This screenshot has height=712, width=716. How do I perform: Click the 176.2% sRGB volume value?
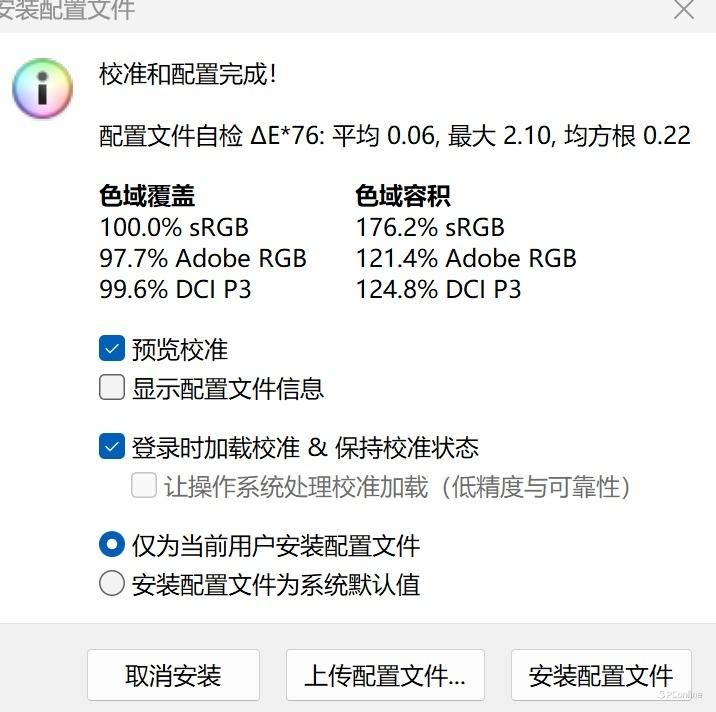(x=430, y=227)
